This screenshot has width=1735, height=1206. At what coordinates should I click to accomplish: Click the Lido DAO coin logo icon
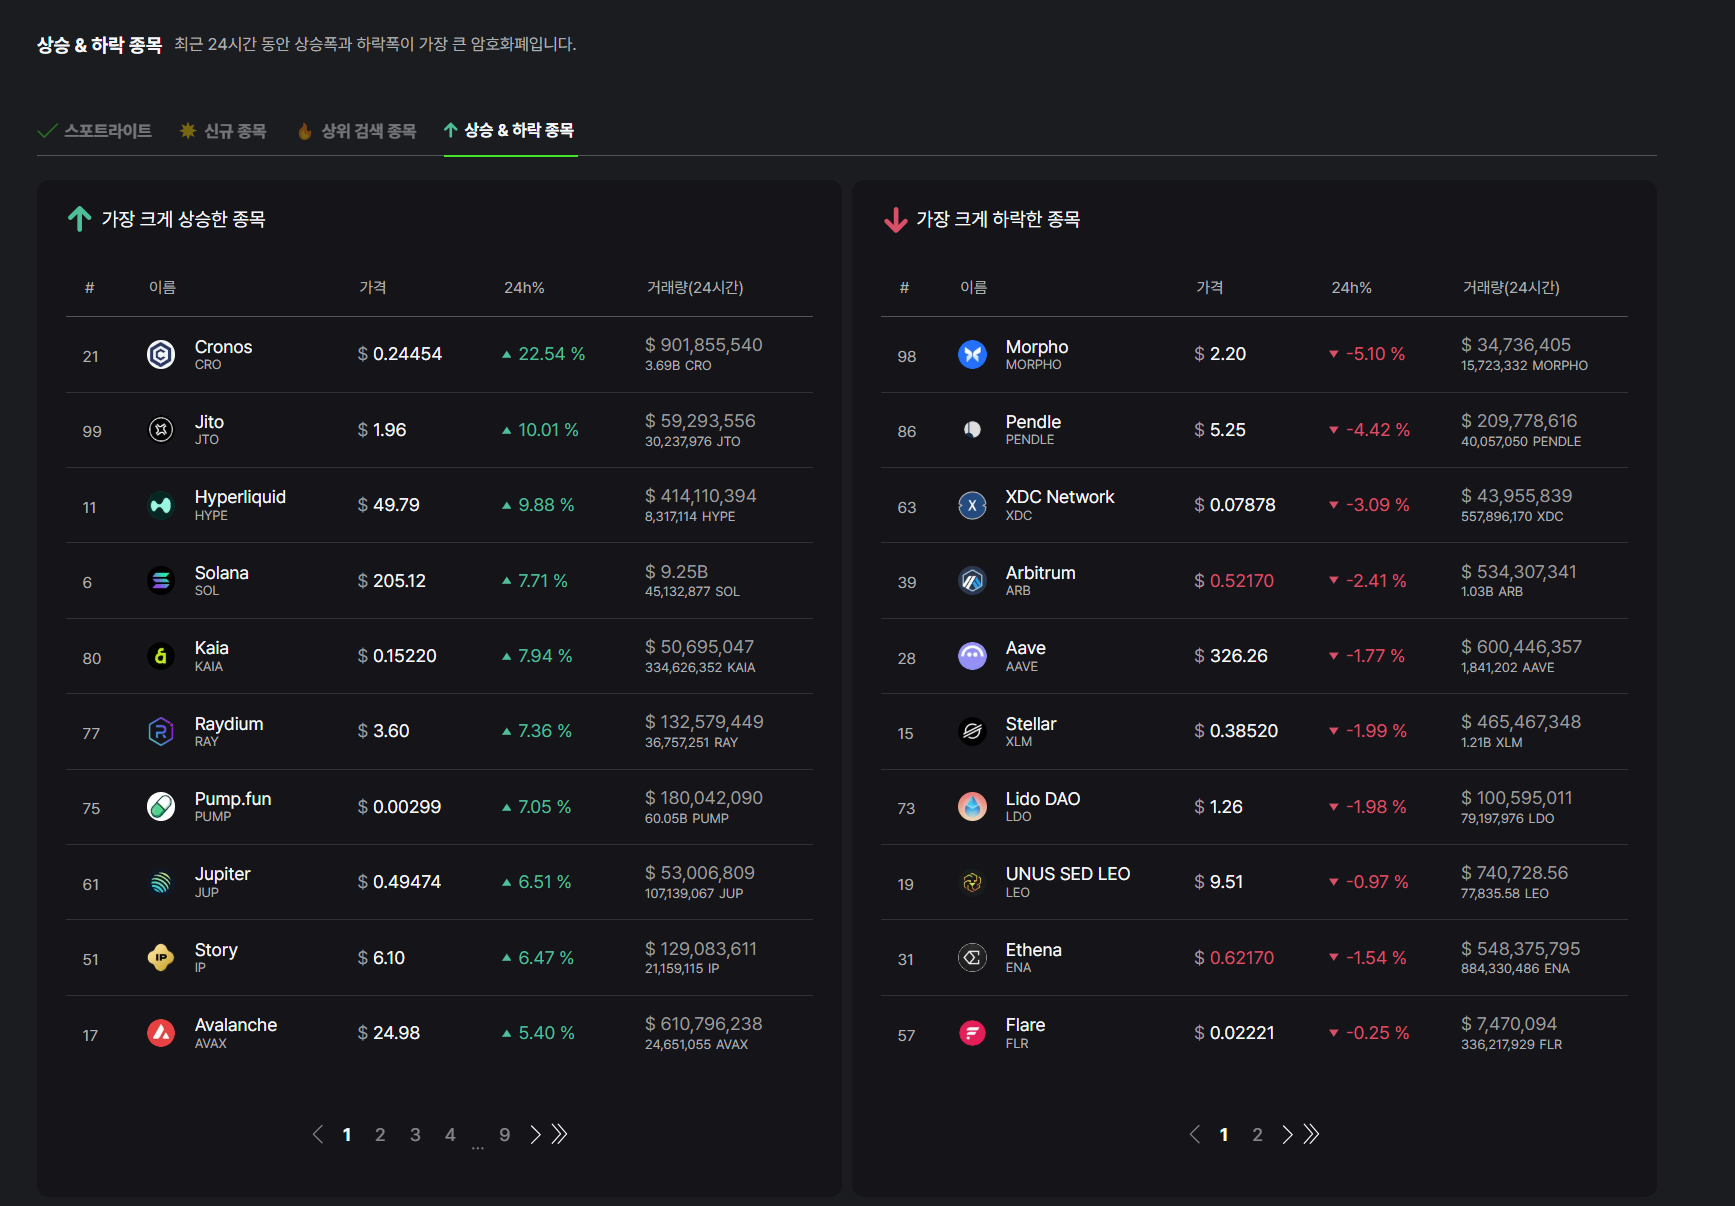[972, 806]
